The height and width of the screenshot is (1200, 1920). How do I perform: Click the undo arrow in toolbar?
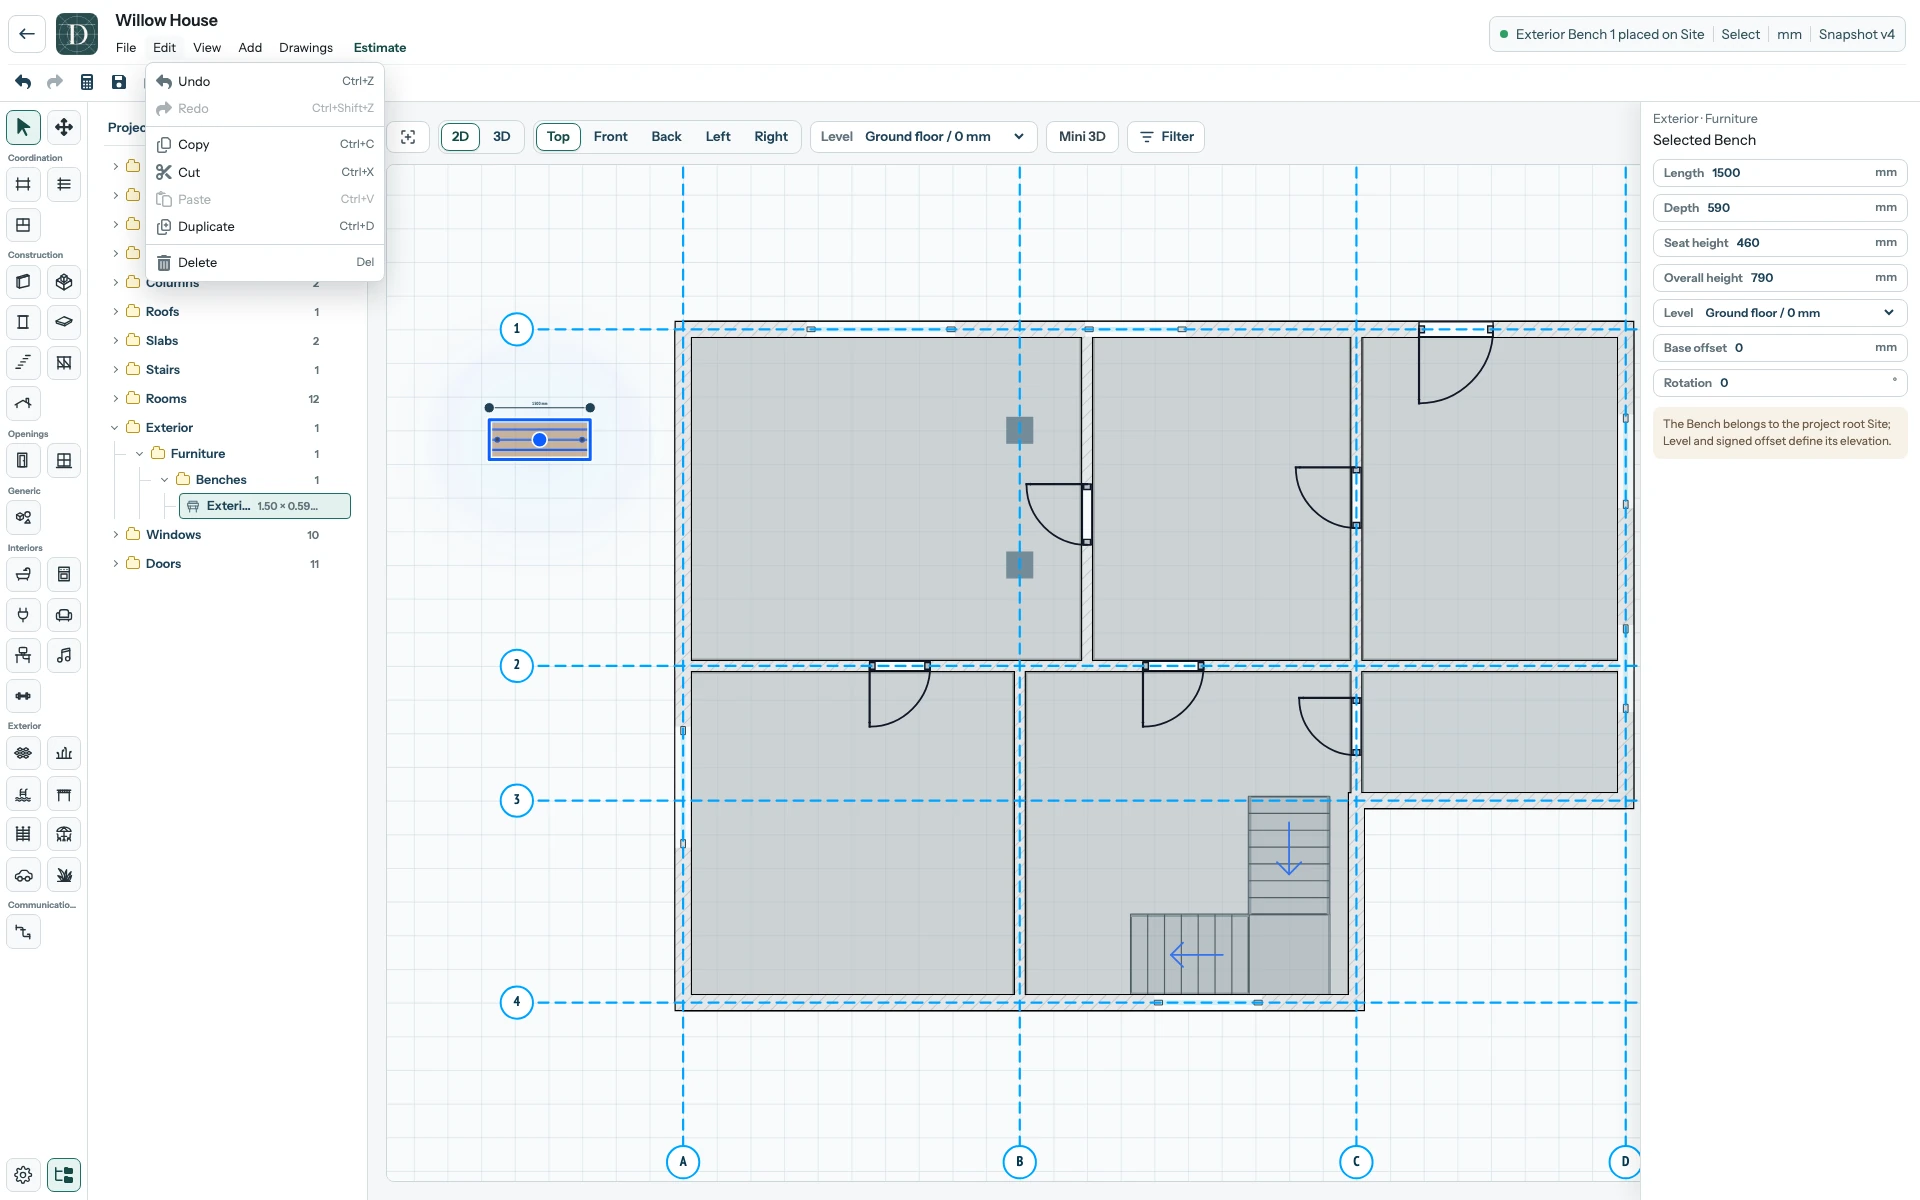click(23, 82)
